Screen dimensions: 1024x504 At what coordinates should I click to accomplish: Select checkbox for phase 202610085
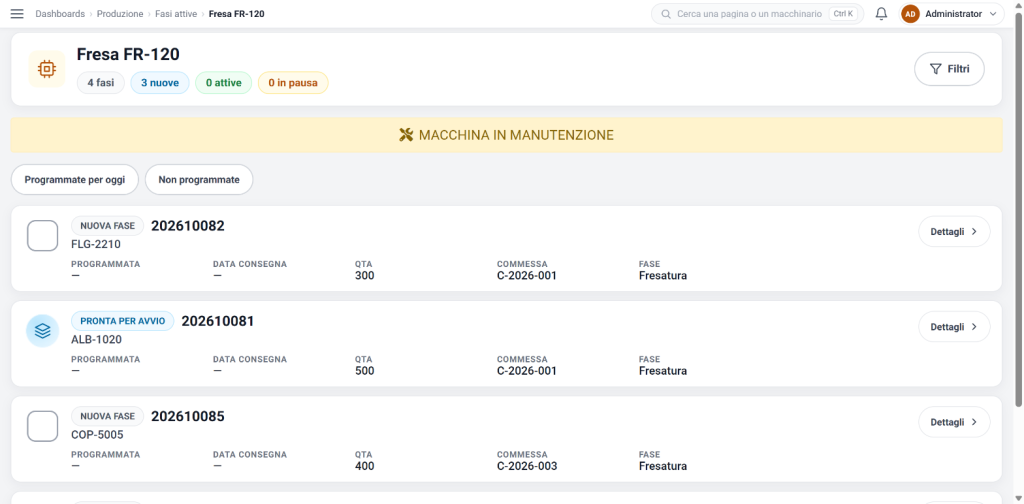point(42,426)
